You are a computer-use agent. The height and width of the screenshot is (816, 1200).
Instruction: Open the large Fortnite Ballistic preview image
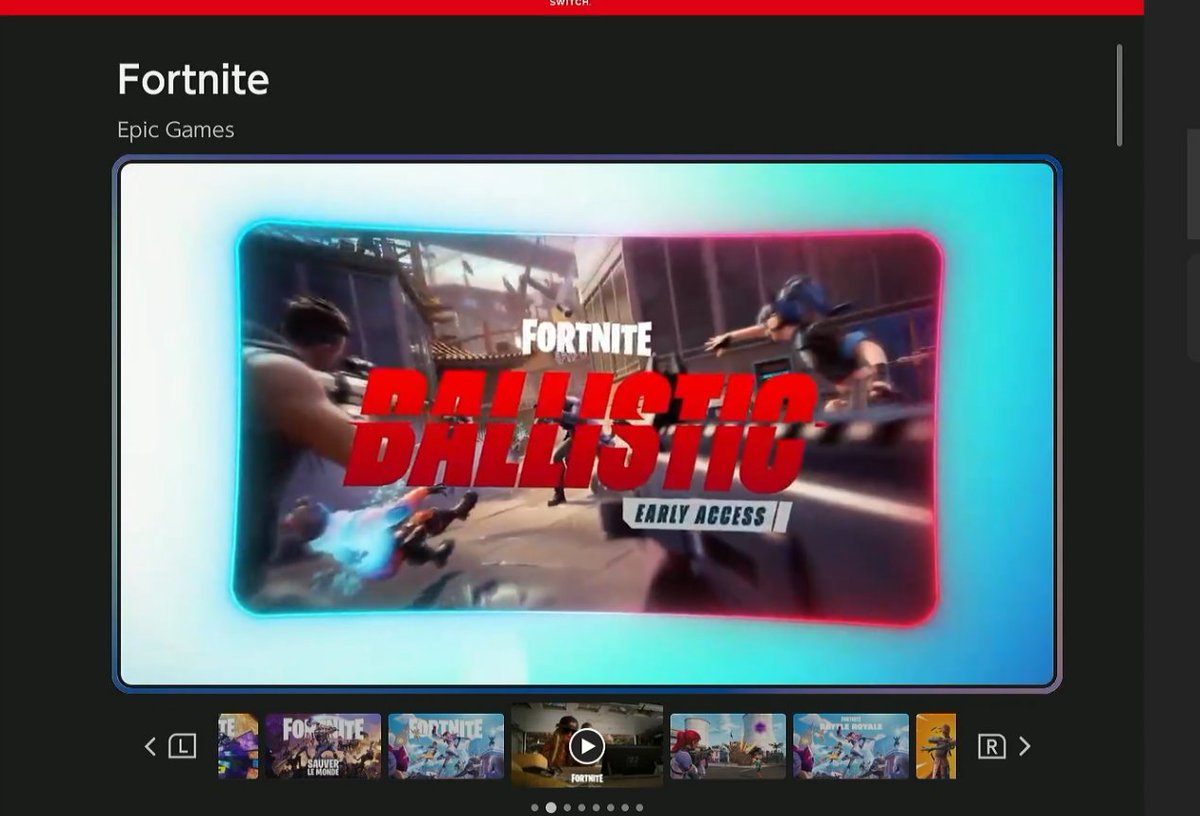pos(587,423)
